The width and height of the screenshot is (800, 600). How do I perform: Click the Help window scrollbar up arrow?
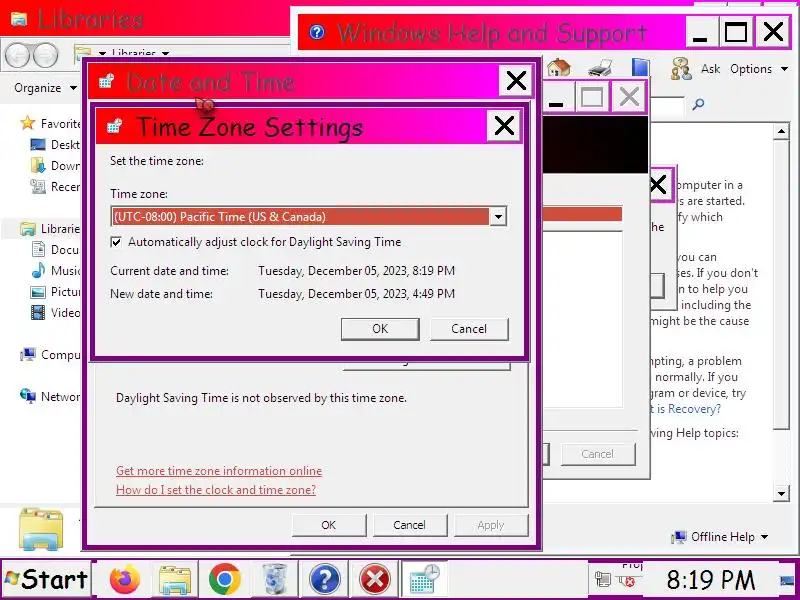781,131
